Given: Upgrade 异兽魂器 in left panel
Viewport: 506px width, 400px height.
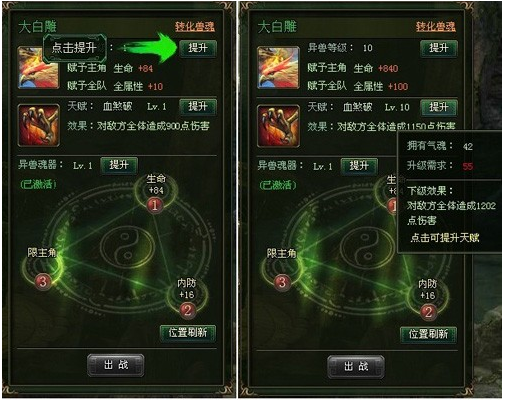Looking at the screenshot, I should pos(119,165).
